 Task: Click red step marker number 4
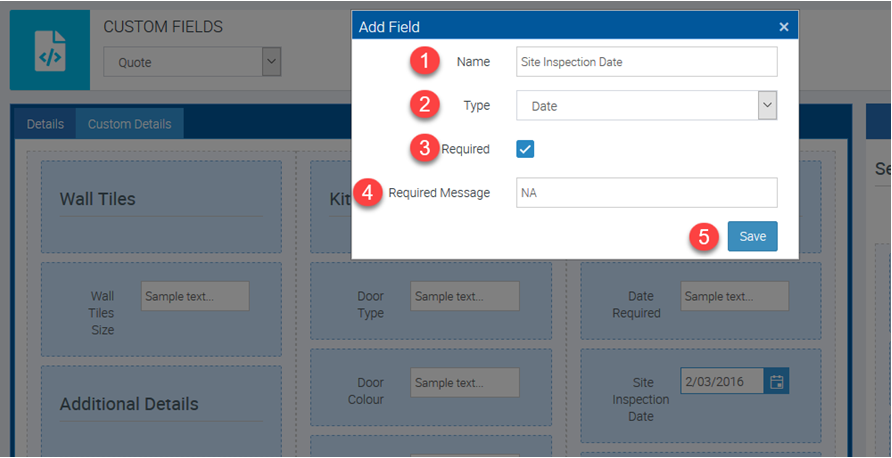pos(371,193)
